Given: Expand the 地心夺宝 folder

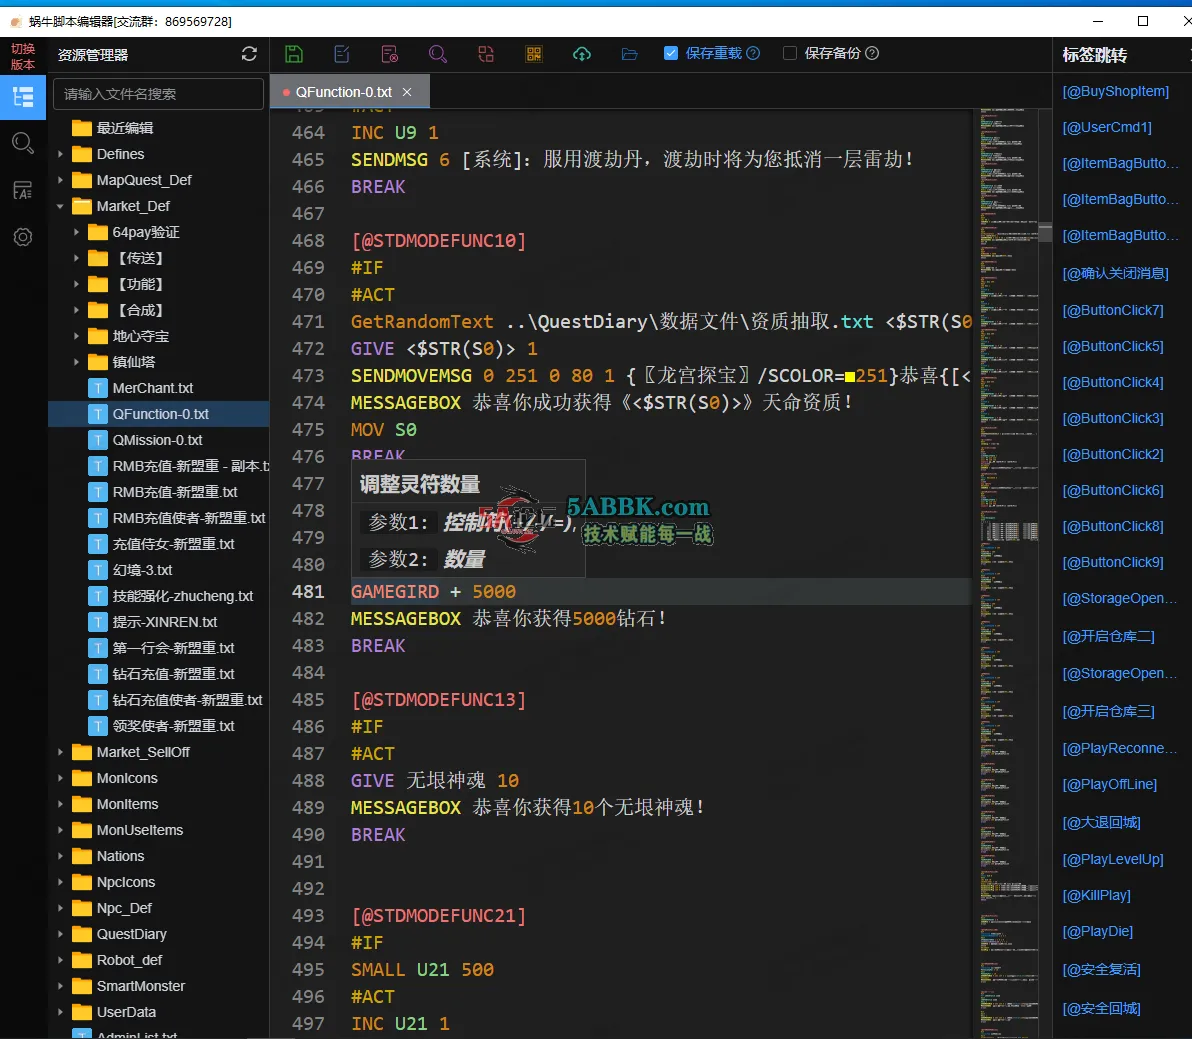Looking at the screenshot, I should (x=76, y=336).
